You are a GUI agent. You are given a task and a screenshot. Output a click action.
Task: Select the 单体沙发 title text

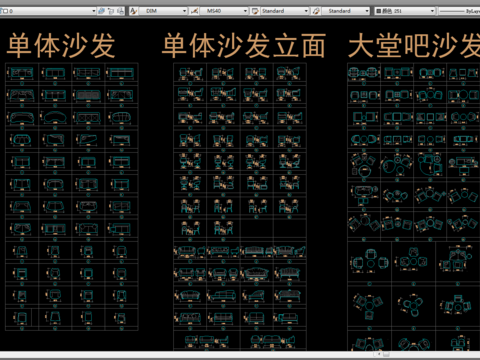point(61,45)
